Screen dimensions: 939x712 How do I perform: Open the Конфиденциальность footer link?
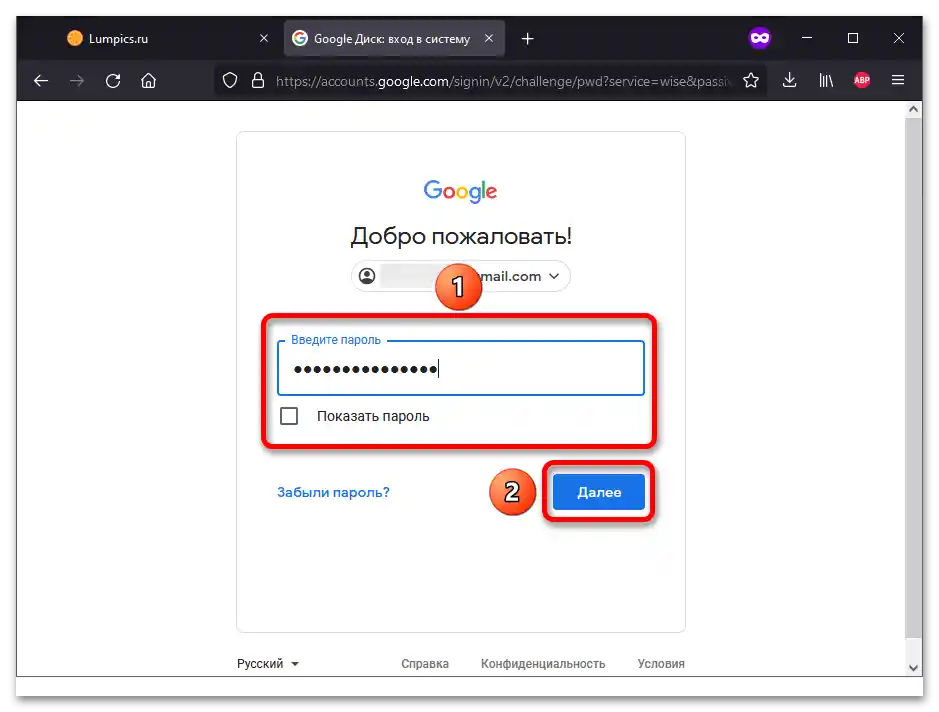pos(543,663)
